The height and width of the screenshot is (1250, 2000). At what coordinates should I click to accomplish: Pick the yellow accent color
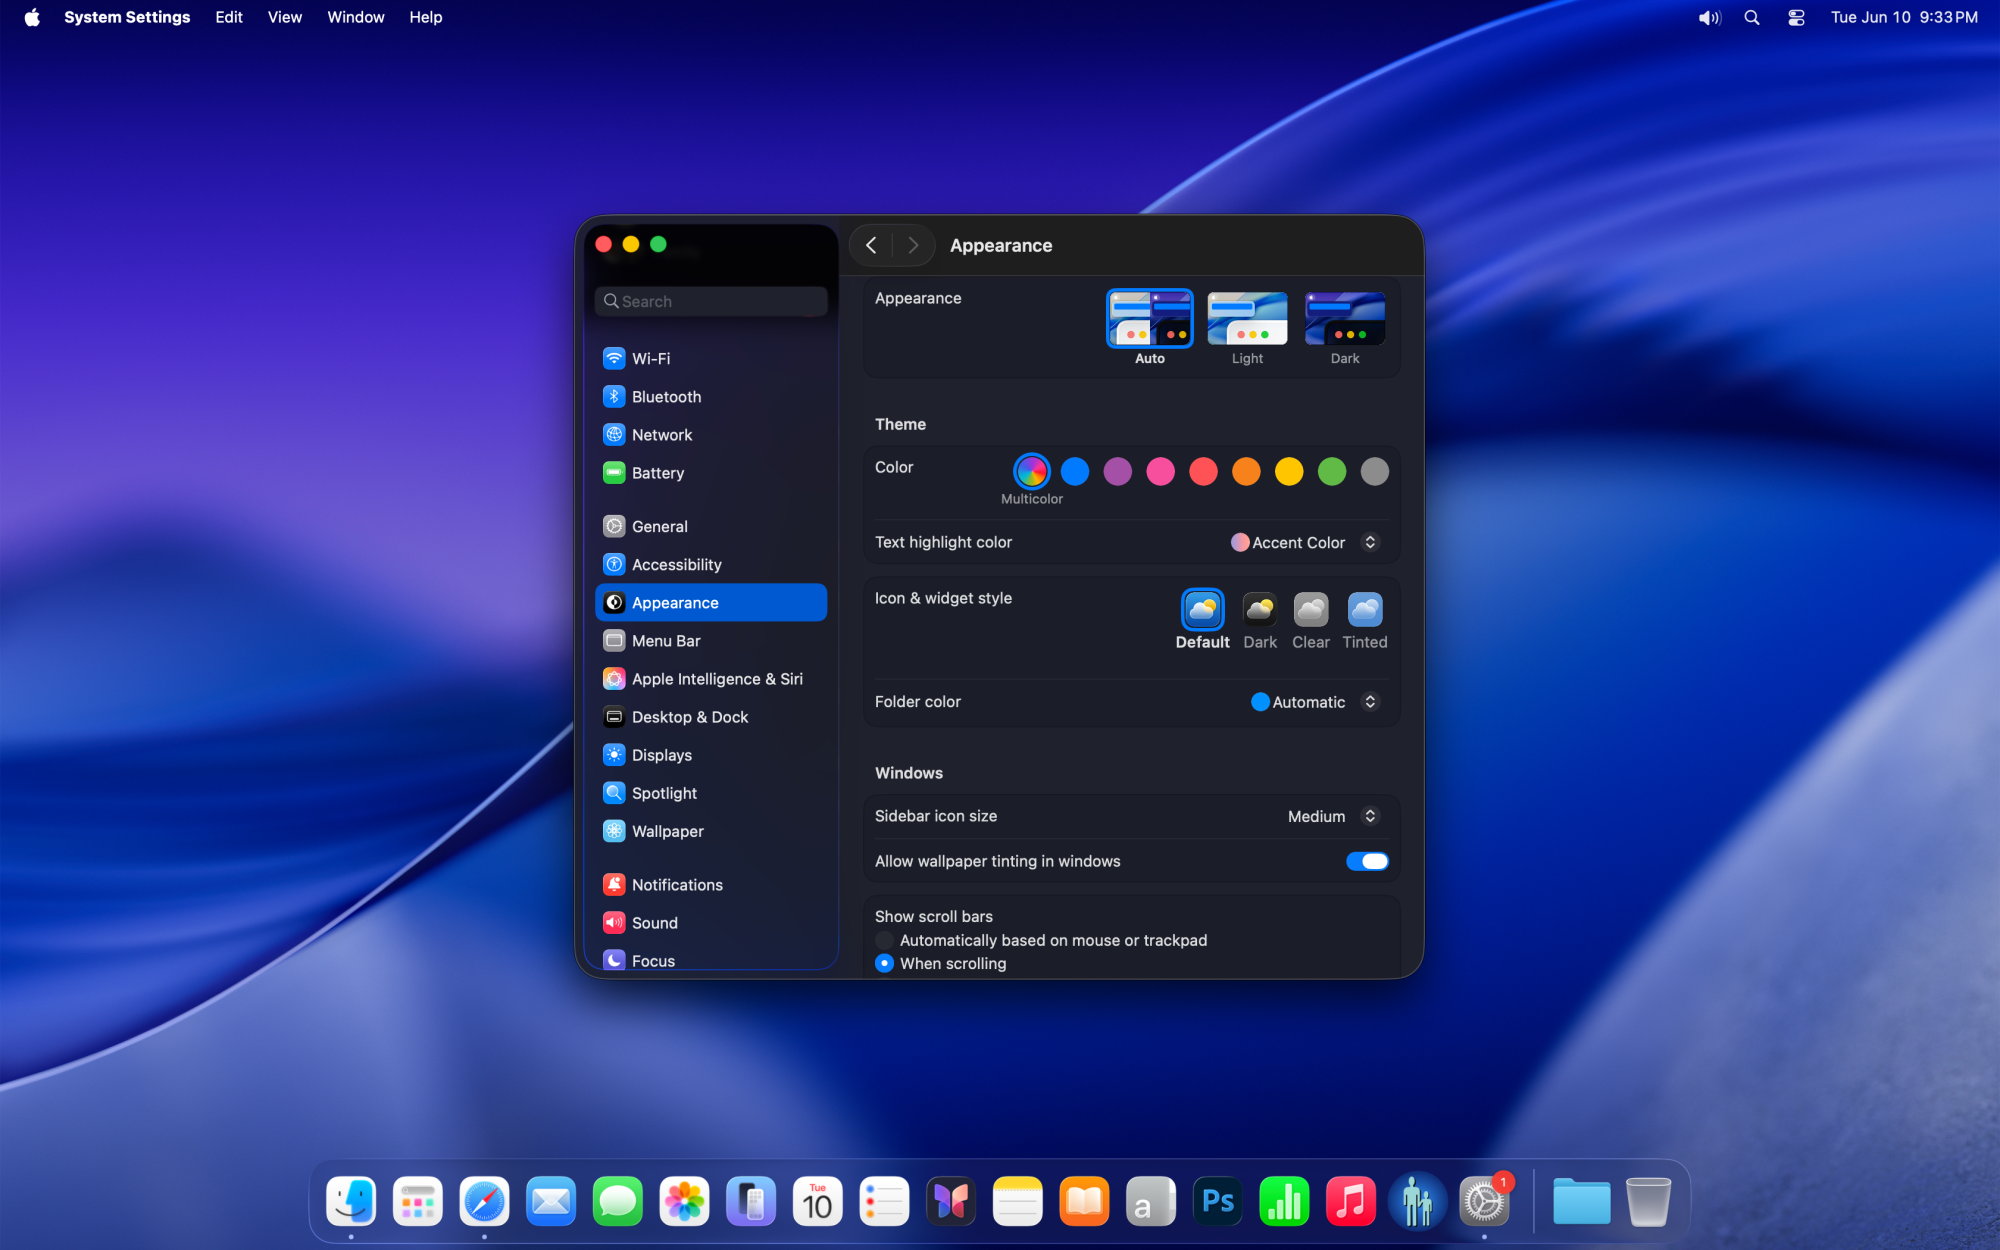pos(1289,471)
